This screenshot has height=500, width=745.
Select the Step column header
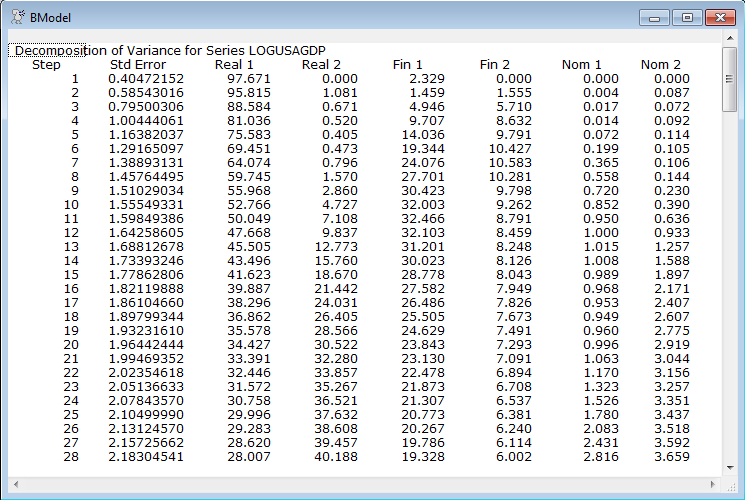pyautogui.click(x=46, y=65)
